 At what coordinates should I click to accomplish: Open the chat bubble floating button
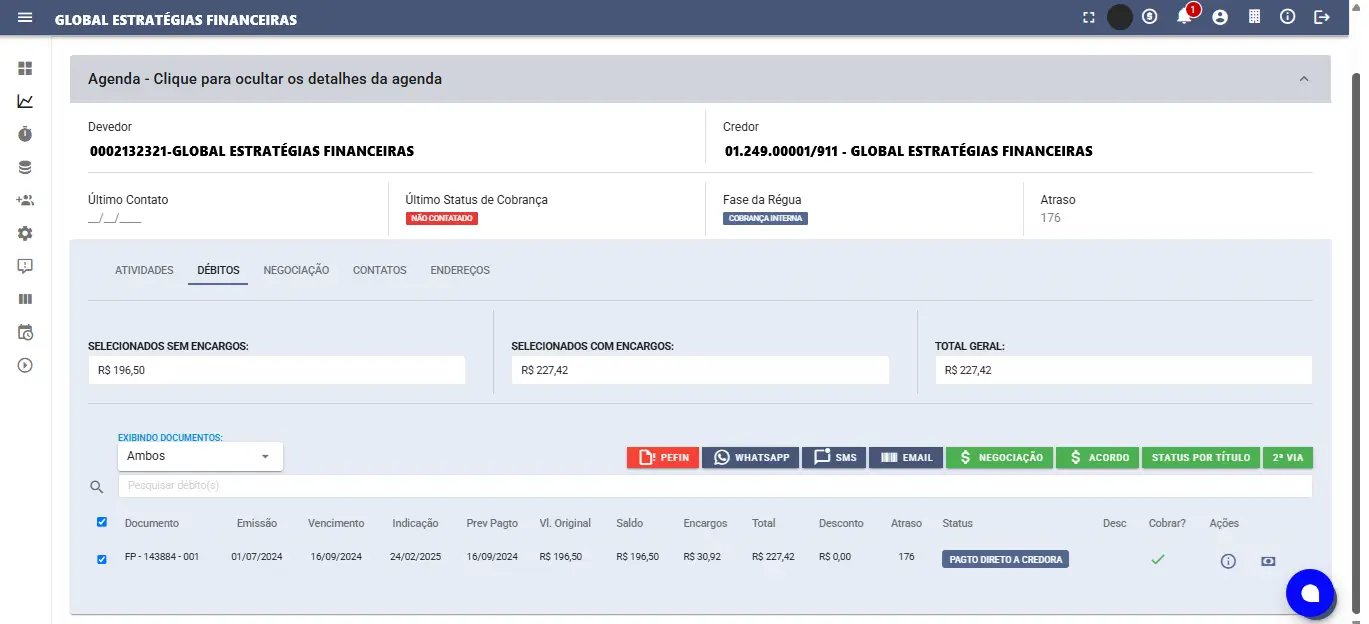click(x=1309, y=593)
